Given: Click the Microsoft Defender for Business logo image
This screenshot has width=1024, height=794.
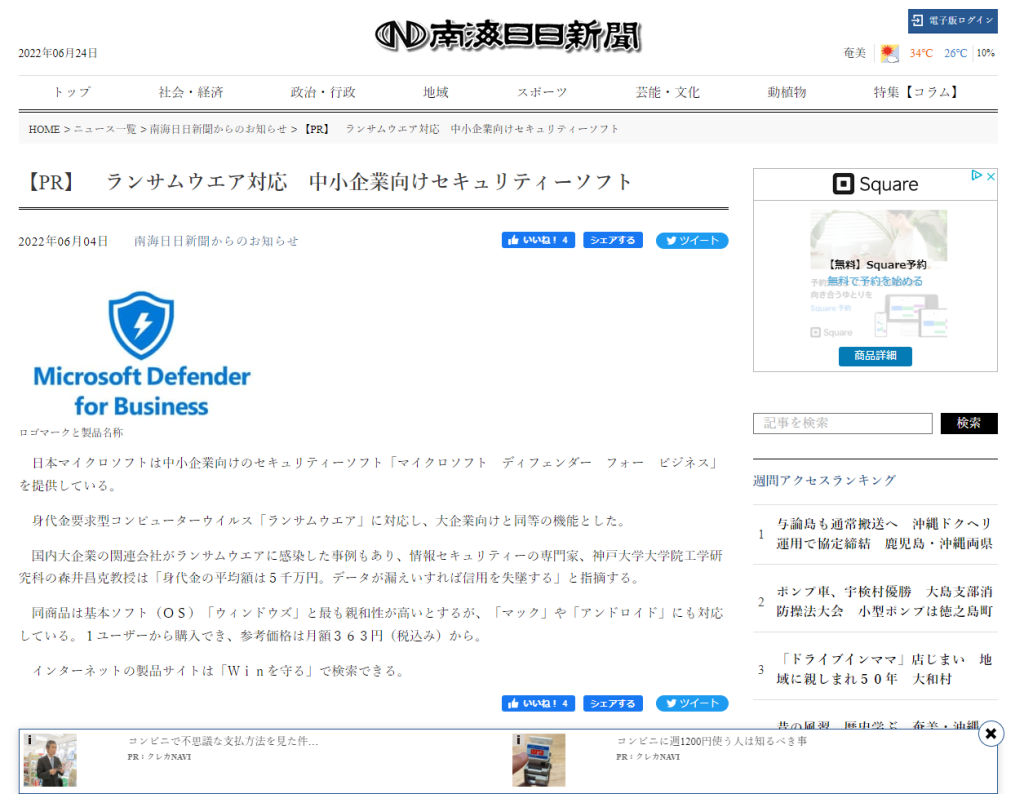Looking at the screenshot, I should click(142, 353).
